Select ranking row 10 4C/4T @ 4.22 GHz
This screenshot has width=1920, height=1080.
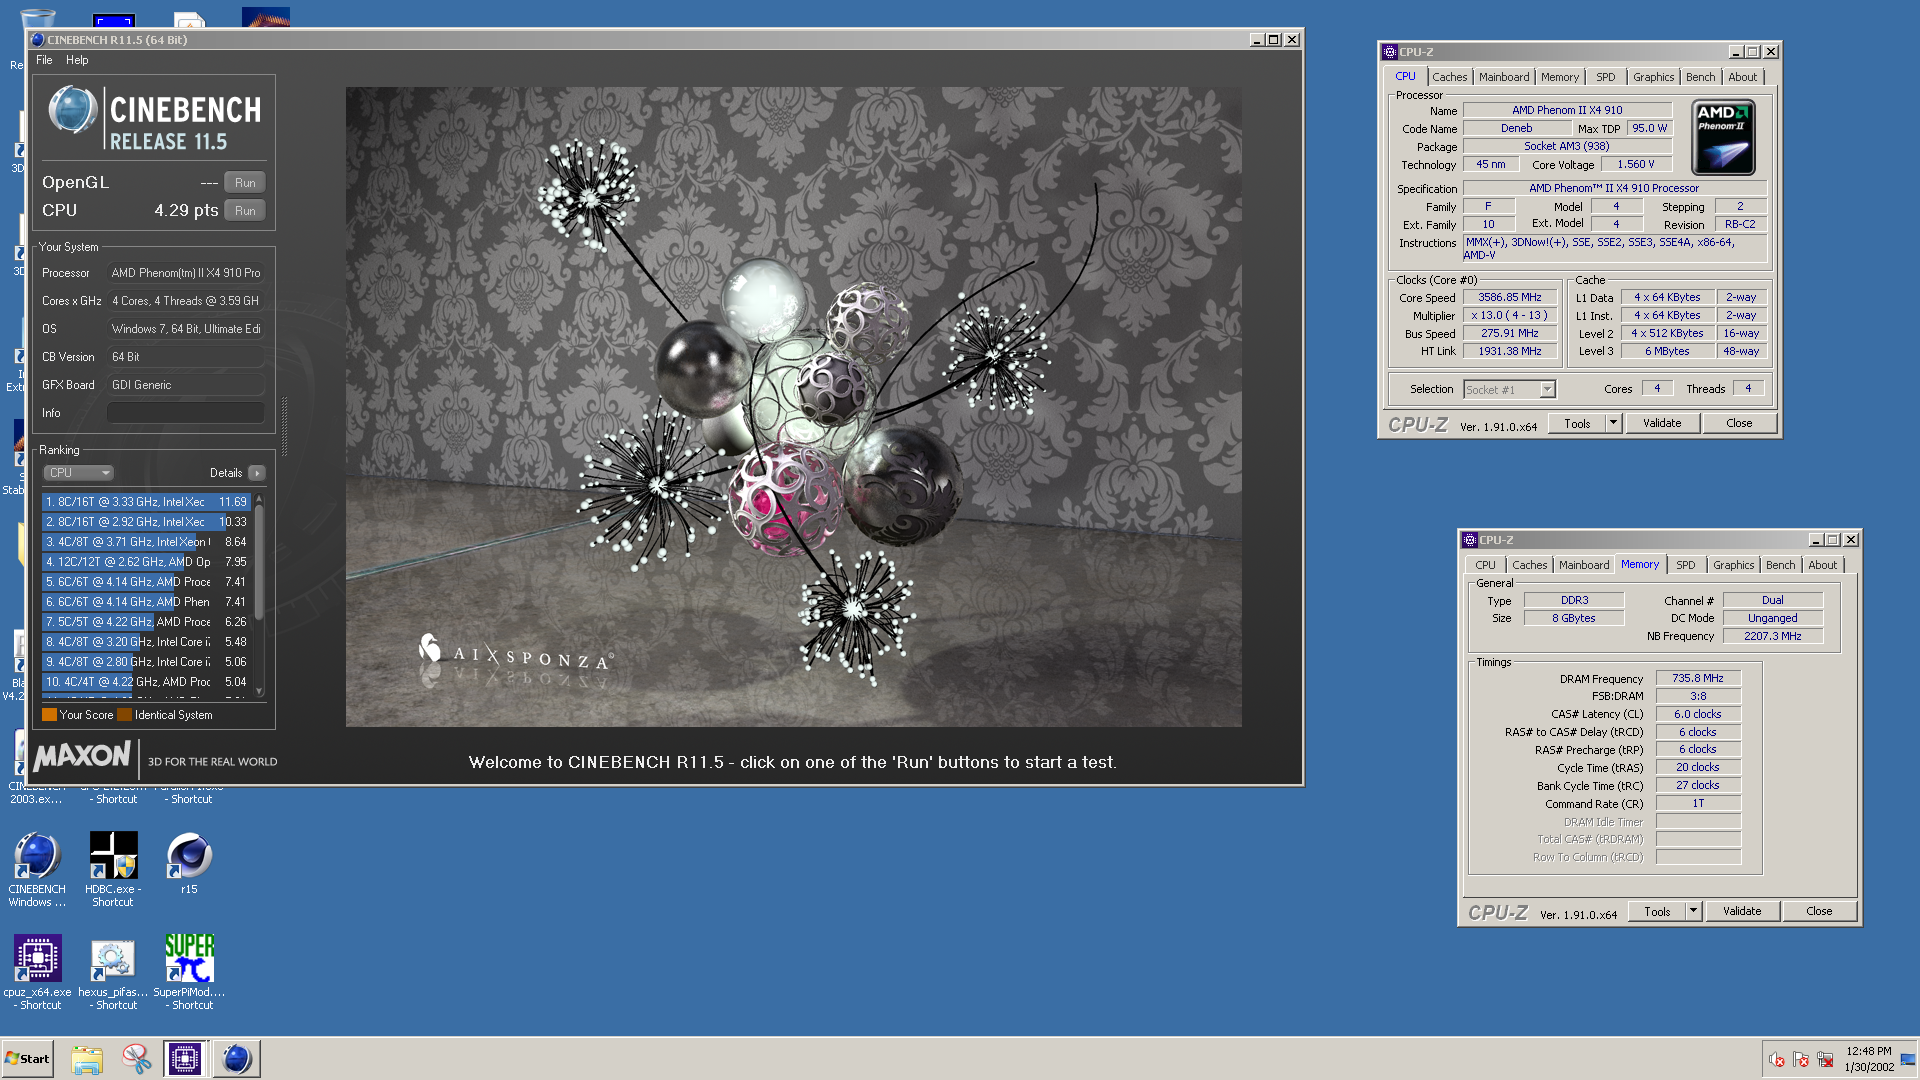[147, 682]
